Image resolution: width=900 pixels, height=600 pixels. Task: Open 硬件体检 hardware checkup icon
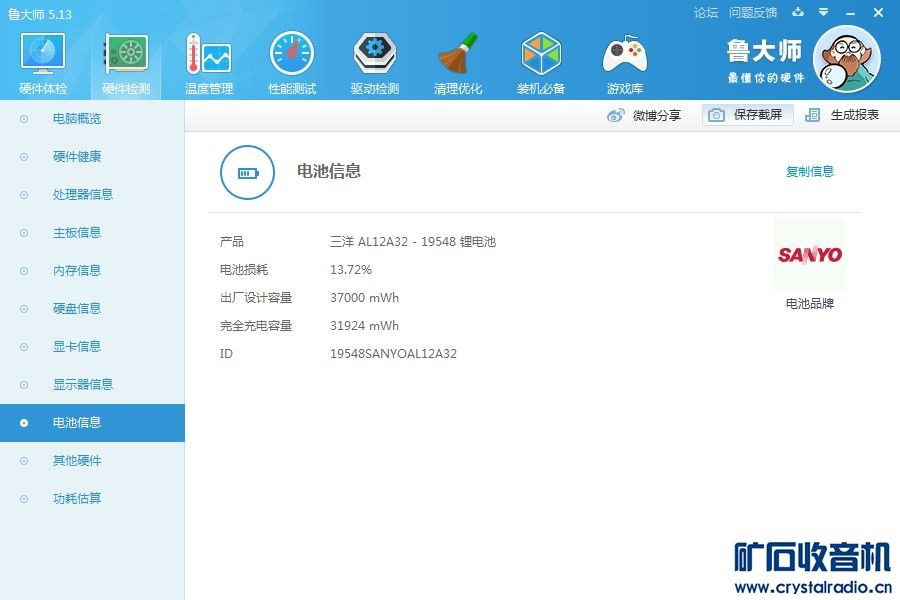pos(43,54)
